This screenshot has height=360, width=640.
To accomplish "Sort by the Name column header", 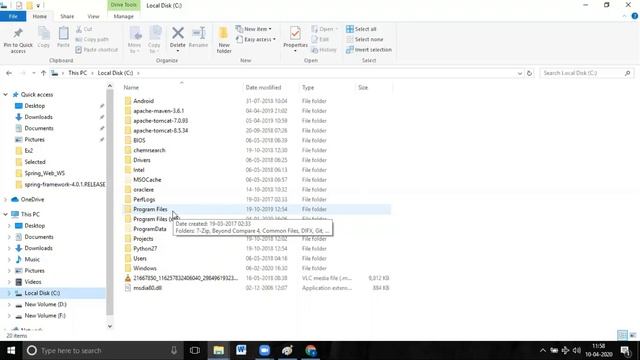I will click(x=182, y=87).
